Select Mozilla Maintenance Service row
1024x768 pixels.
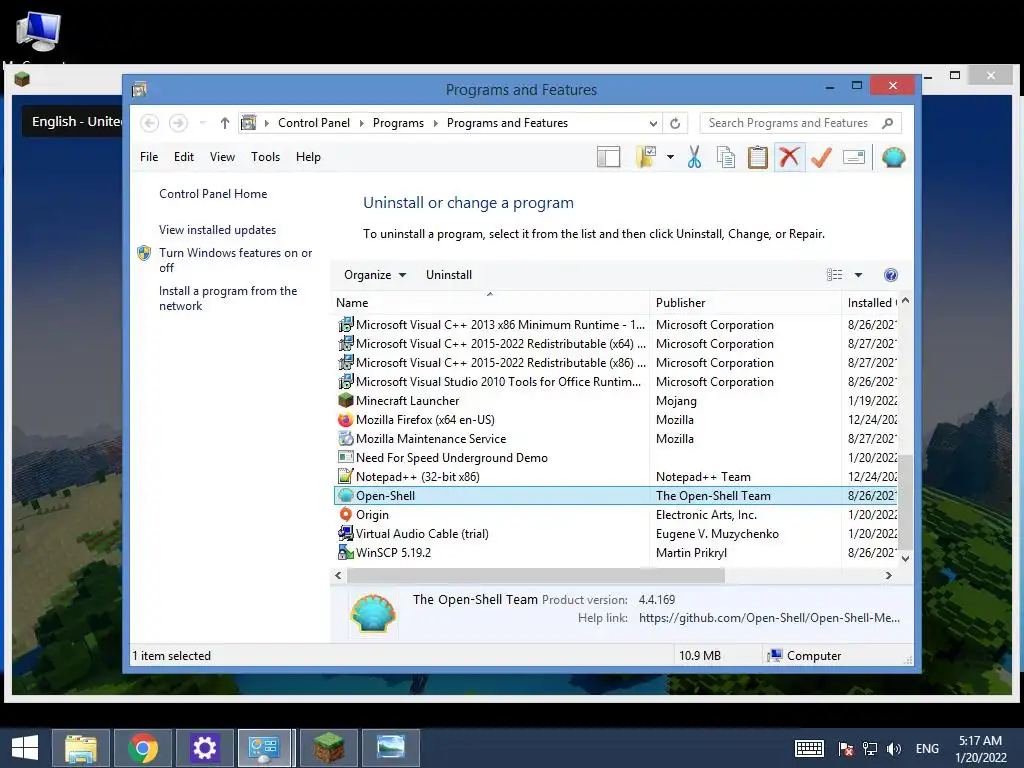point(616,439)
